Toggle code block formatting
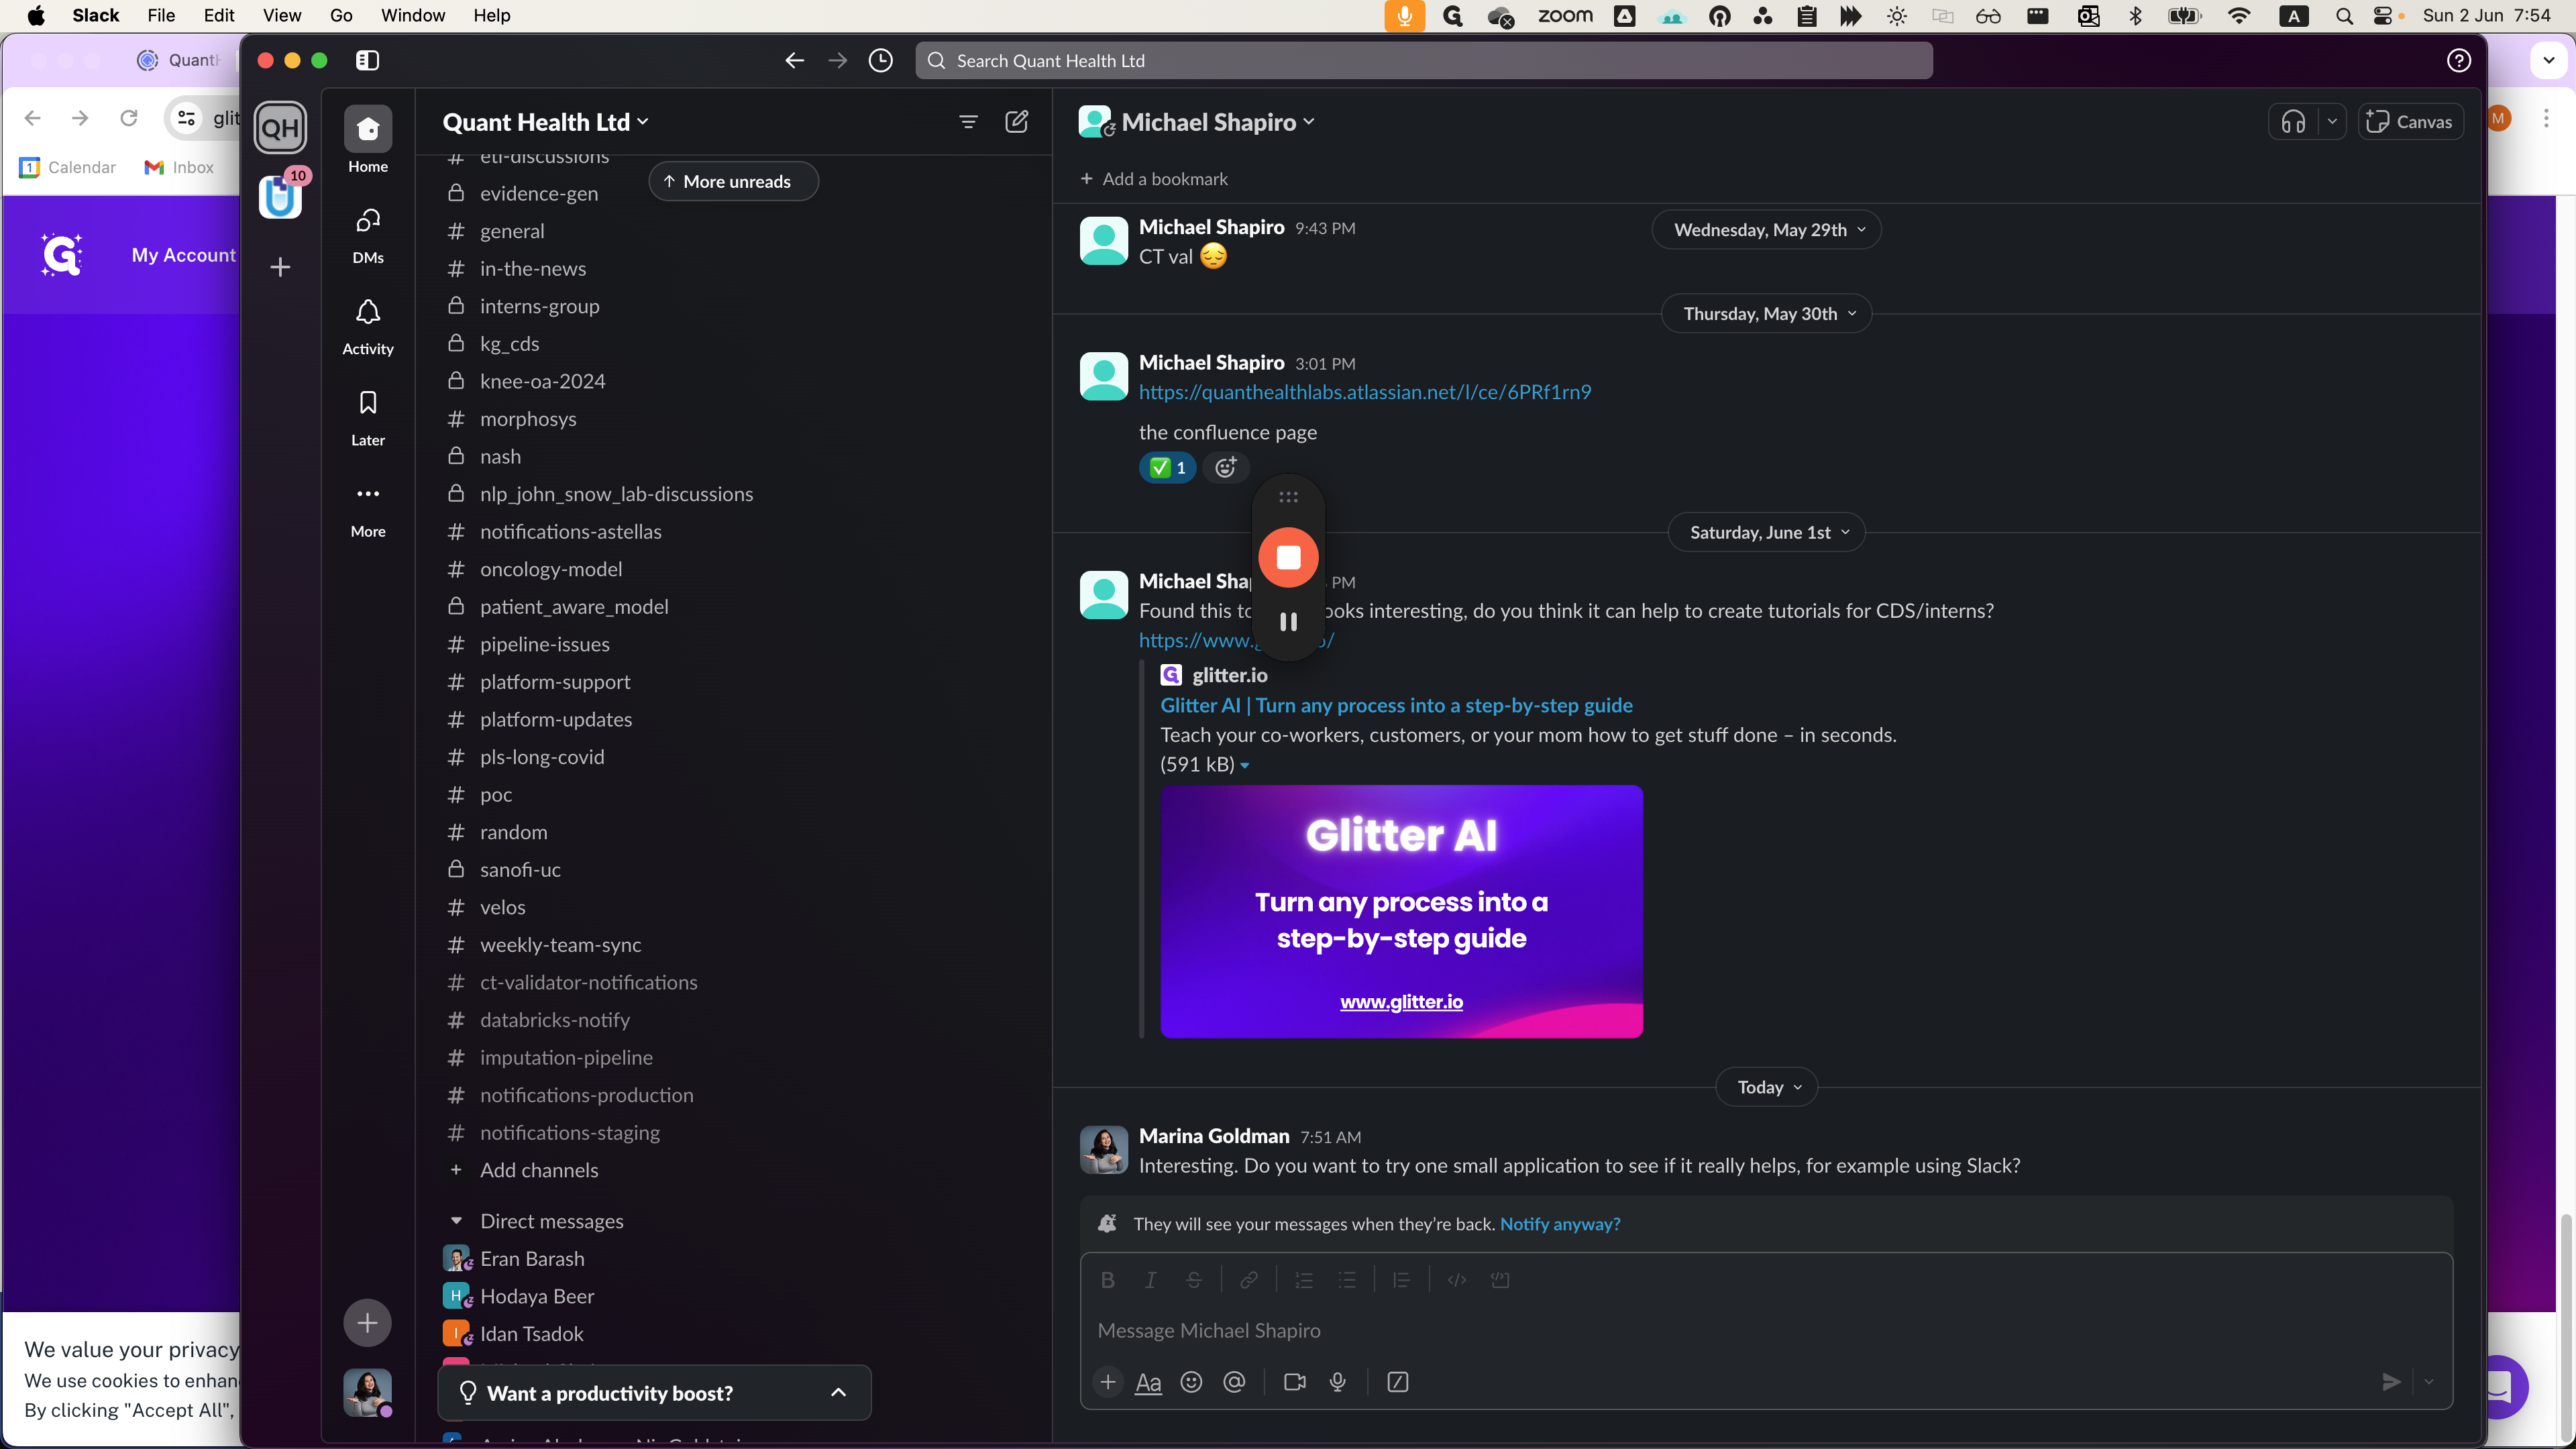Image resolution: width=2576 pixels, height=1449 pixels. (x=1500, y=1280)
